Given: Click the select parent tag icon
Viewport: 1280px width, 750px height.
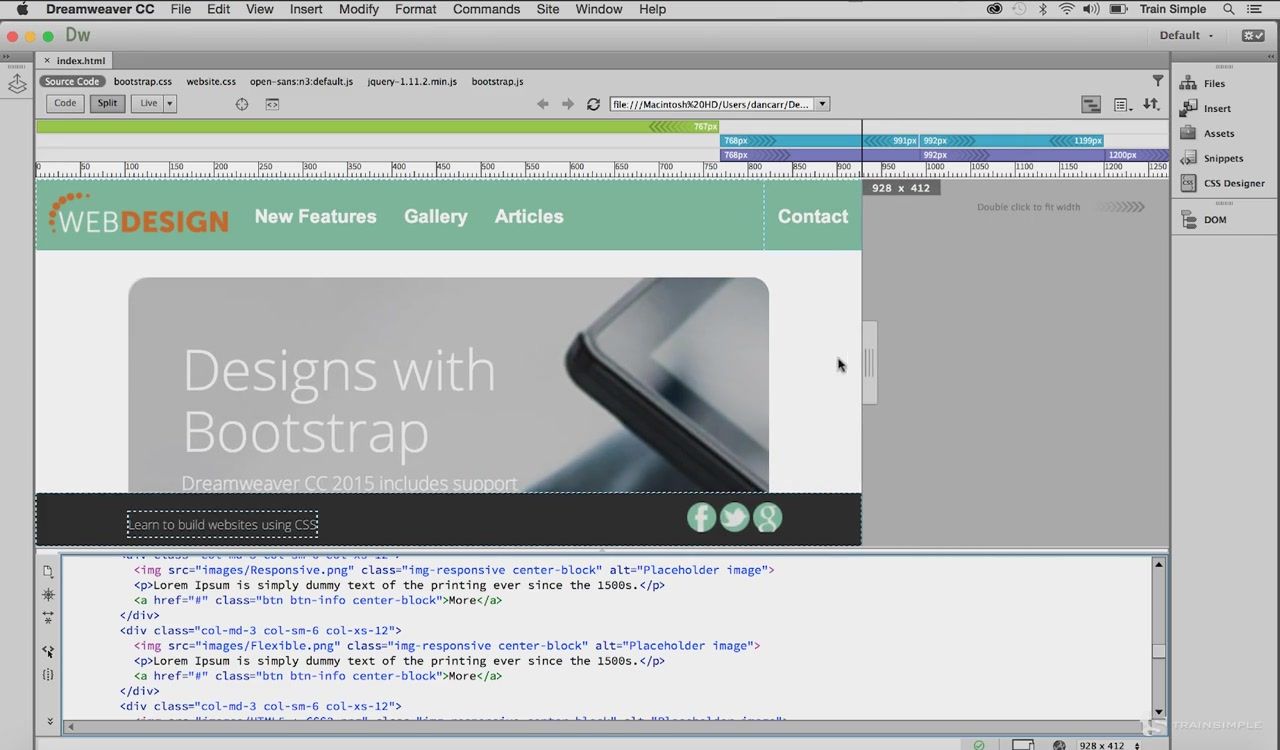Looking at the screenshot, I should coord(48,651).
